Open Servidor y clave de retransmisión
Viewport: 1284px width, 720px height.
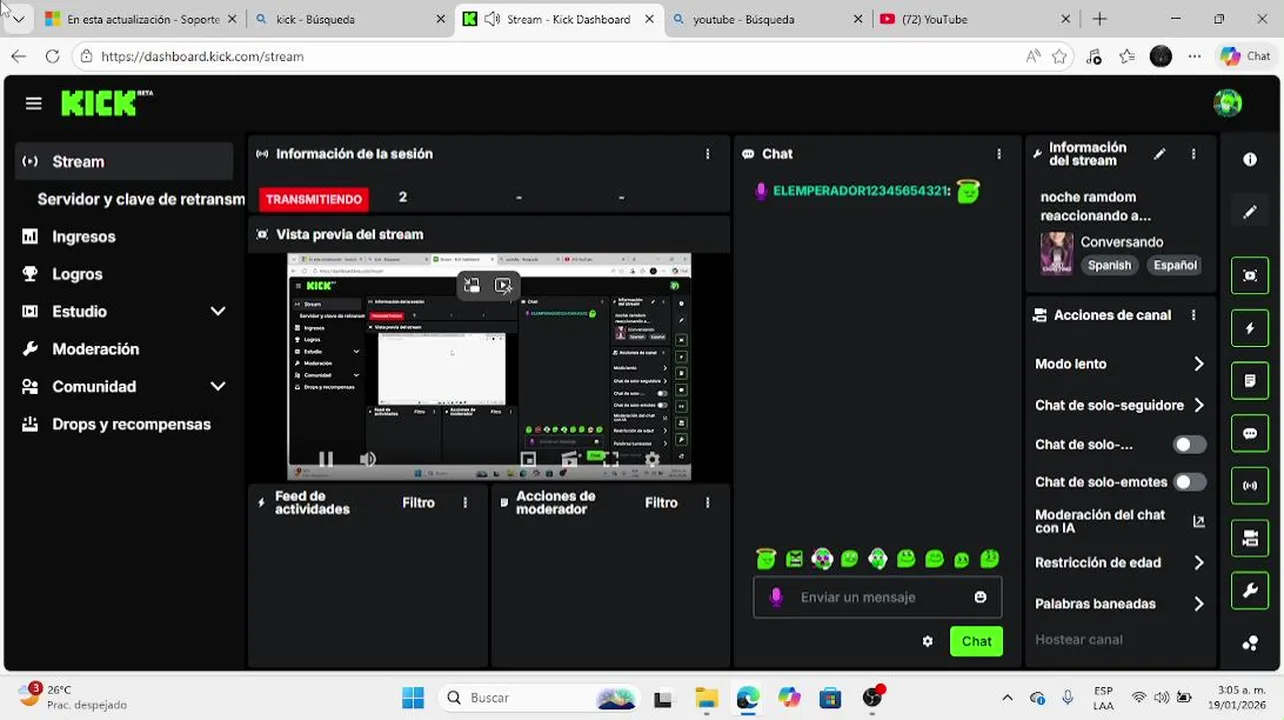[x=140, y=199]
